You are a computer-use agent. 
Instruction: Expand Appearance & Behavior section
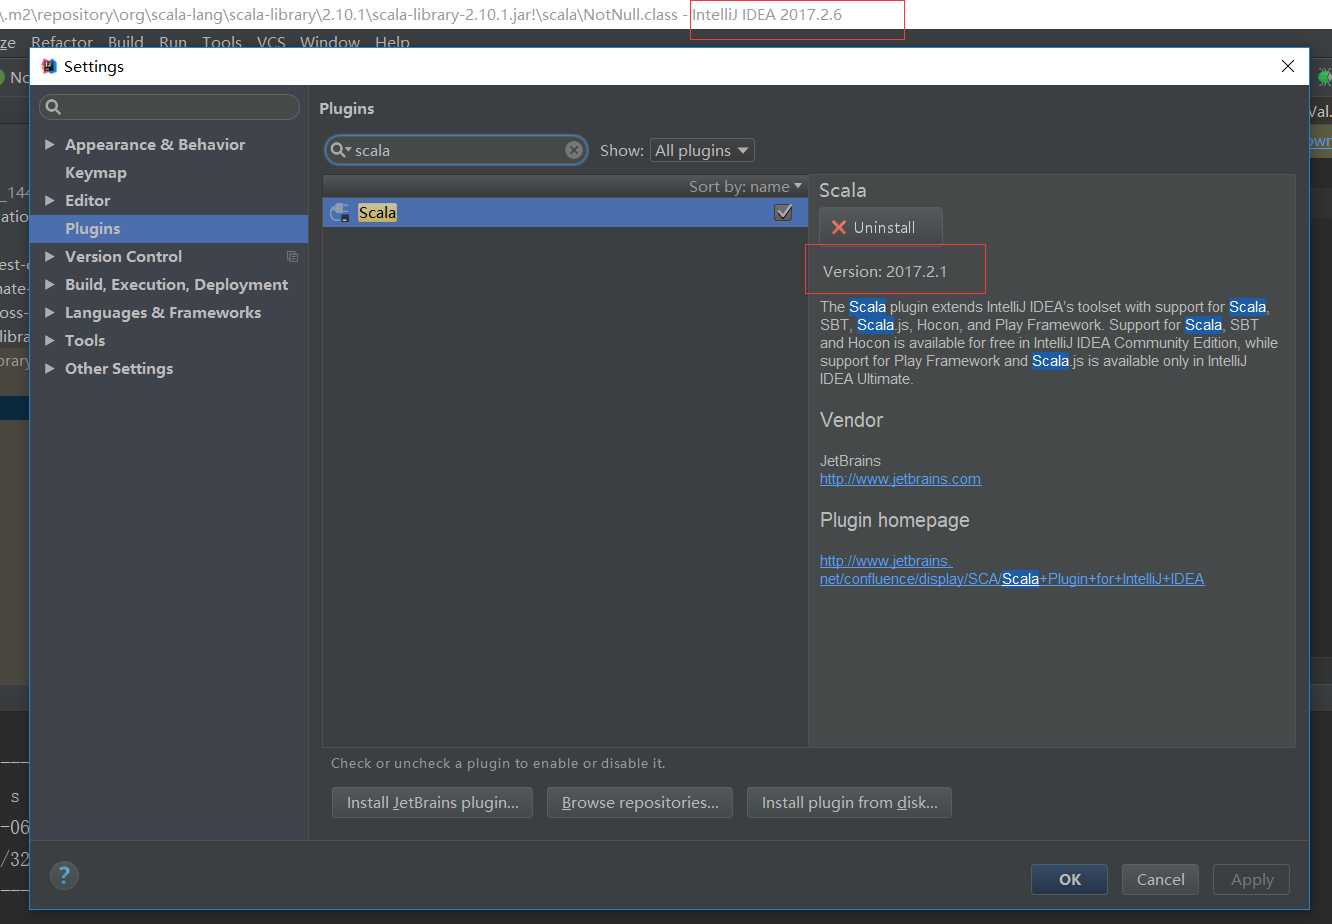point(50,145)
